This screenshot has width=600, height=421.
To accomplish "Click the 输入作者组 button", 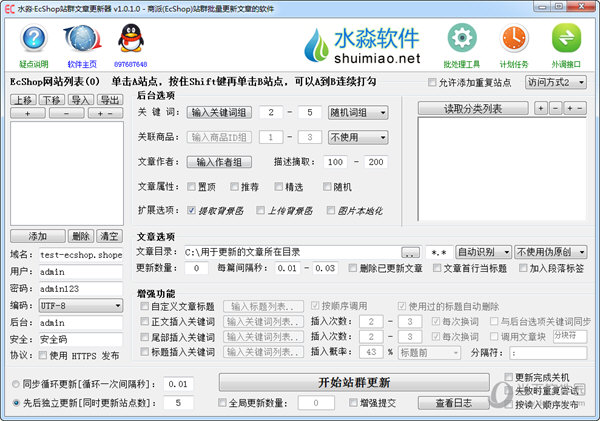I will coord(219,162).
